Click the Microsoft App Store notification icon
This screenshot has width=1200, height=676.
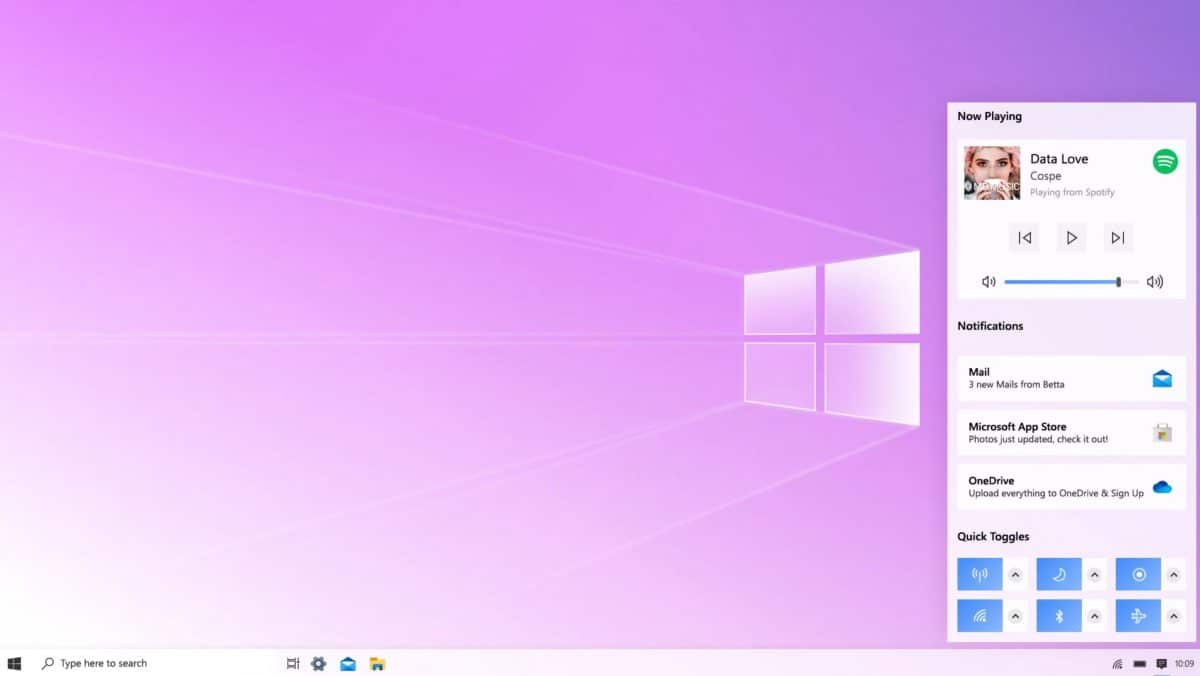point(1163,432)
